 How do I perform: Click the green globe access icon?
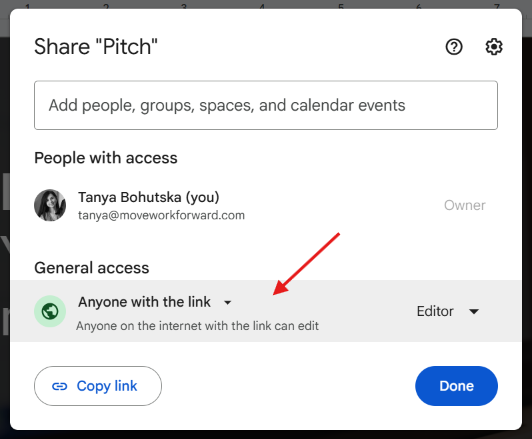(x=50, y=311)
